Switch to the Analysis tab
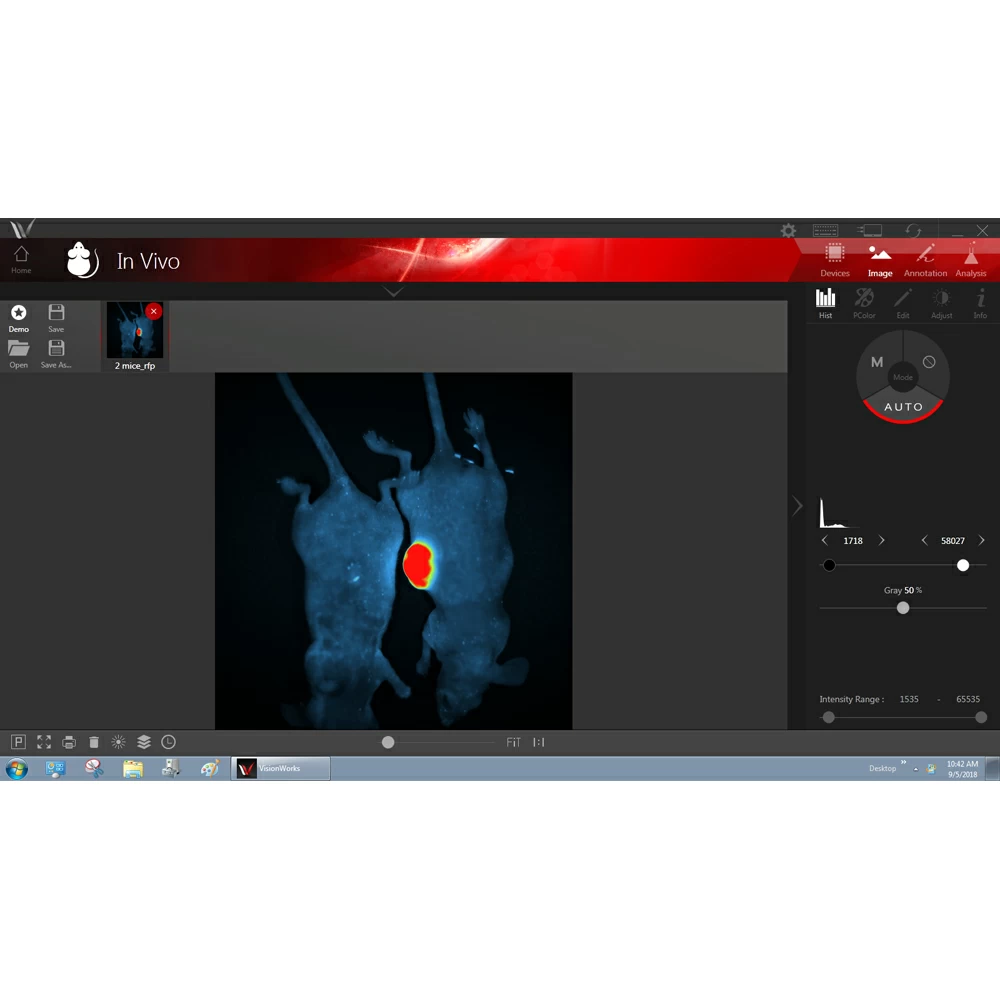This screenshot has width=1000, height=1000. (x=971, y=260)
